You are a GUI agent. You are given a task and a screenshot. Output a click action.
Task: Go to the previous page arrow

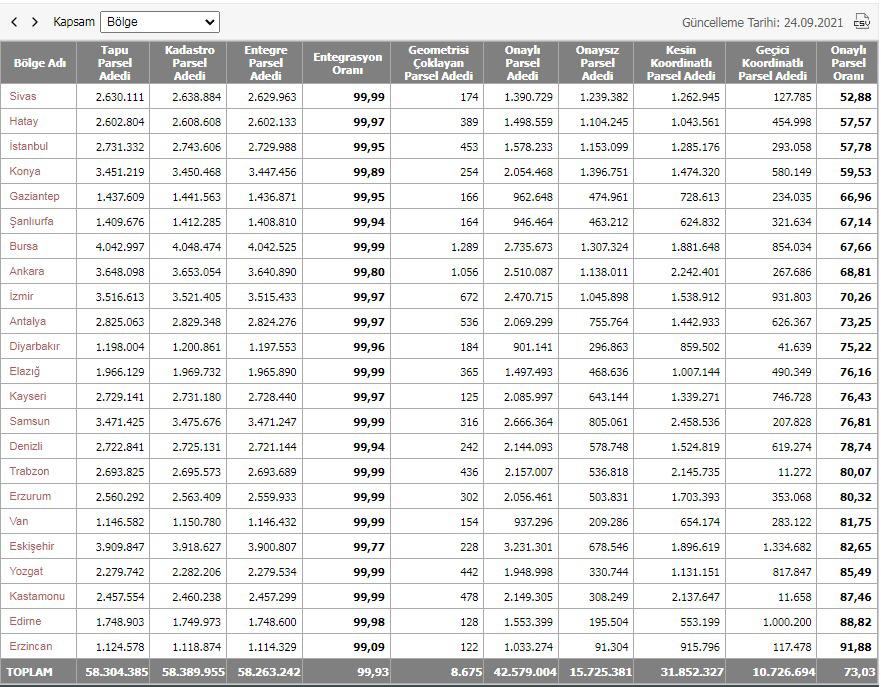coord(15,22)
